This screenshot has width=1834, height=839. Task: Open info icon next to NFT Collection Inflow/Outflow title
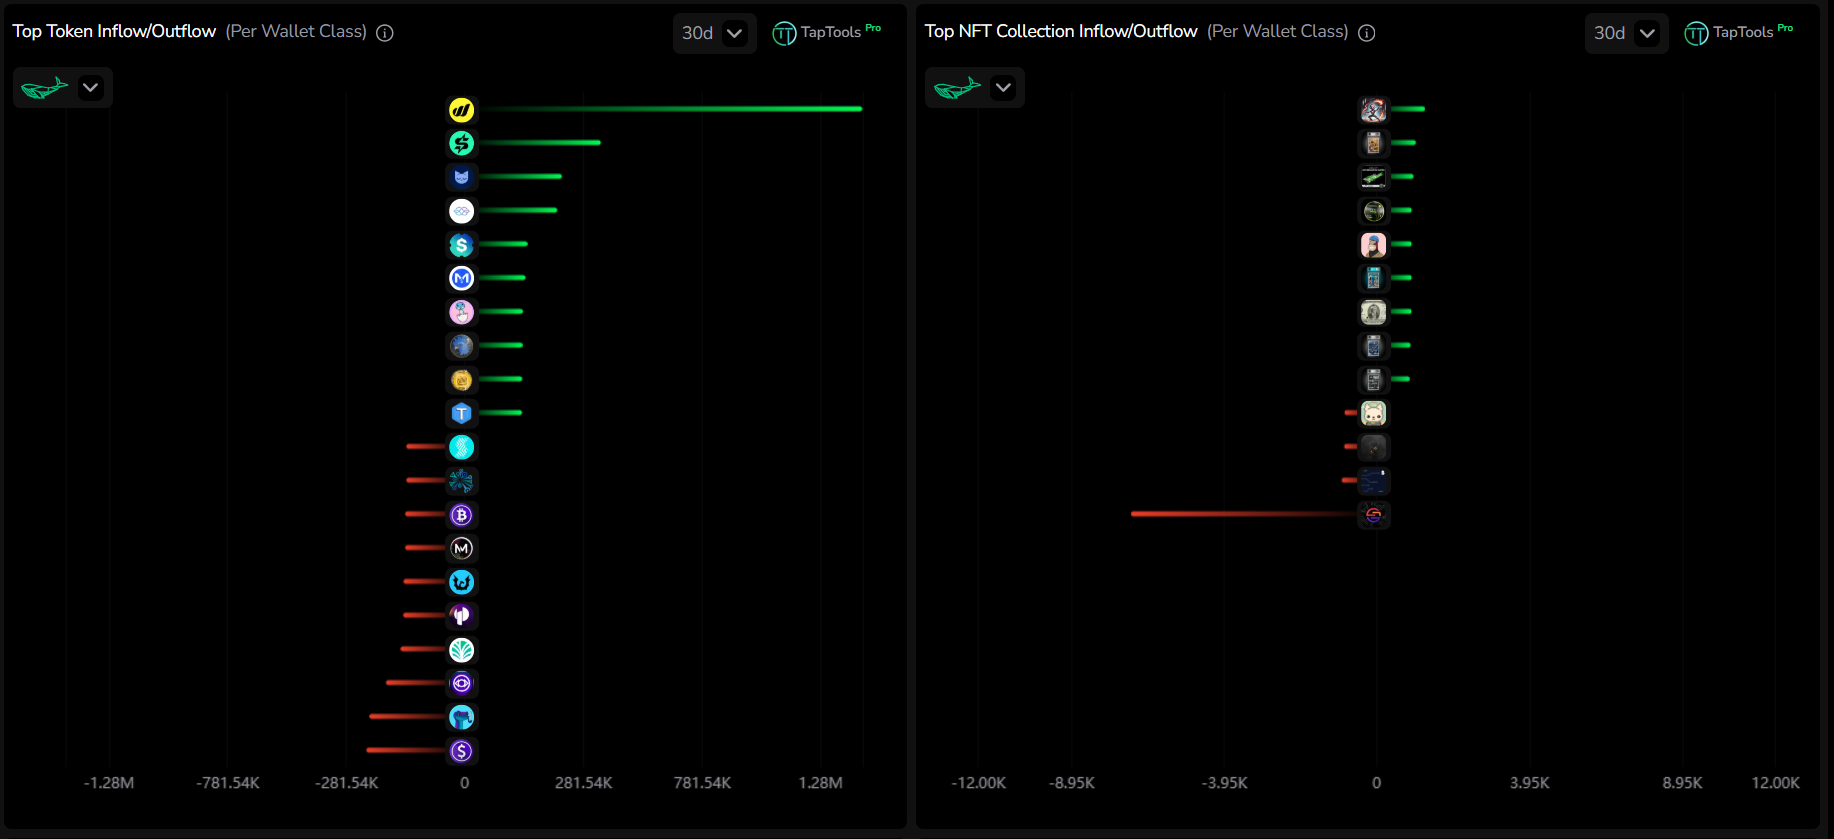point(1367,33)
